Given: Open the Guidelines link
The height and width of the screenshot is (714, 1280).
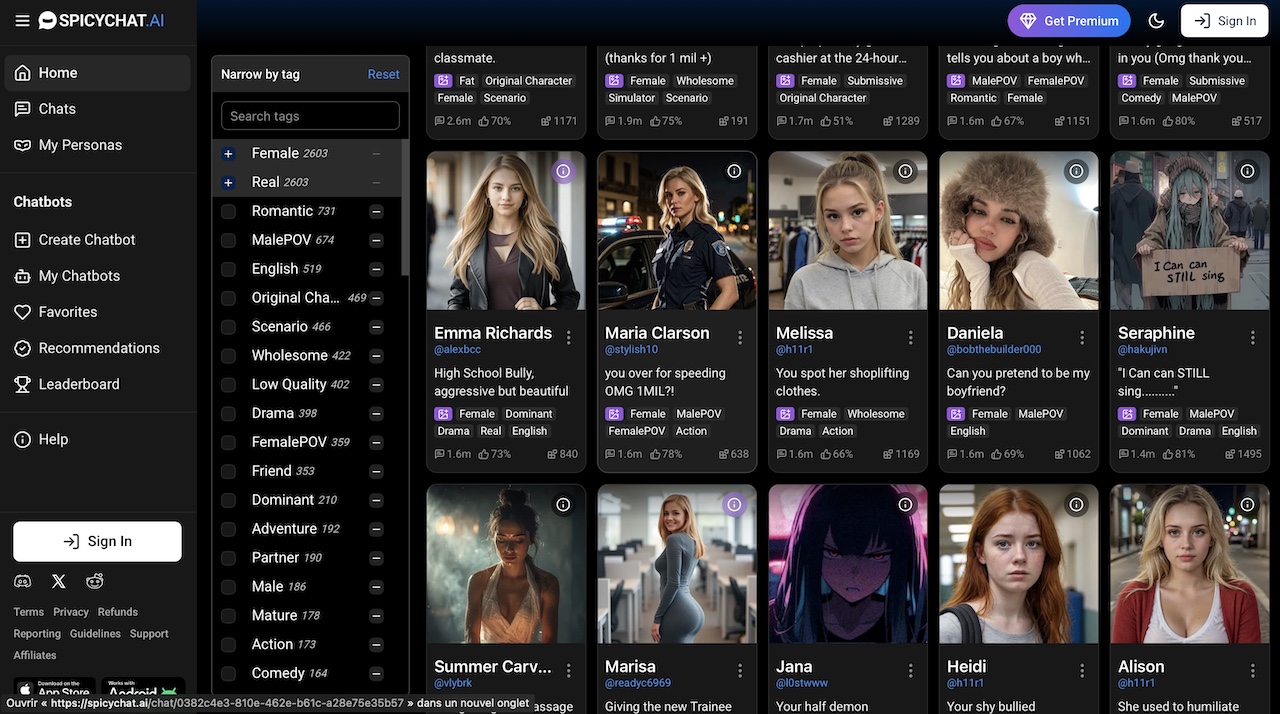Looking at the screenshot, I should pyautogui.click(x=95, y=634).
